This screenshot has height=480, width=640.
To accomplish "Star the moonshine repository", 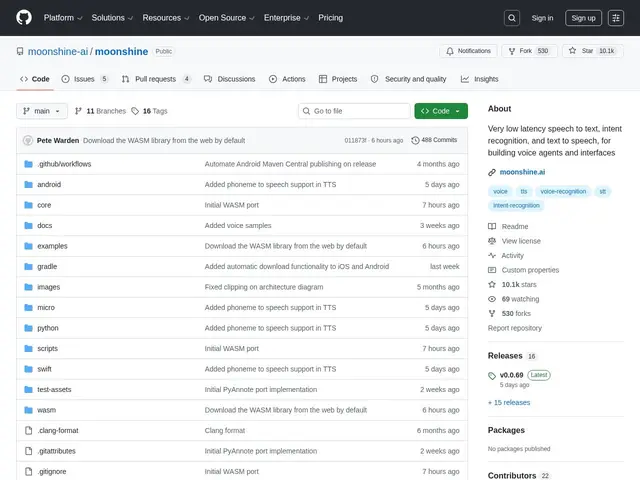I will [593, 51].
